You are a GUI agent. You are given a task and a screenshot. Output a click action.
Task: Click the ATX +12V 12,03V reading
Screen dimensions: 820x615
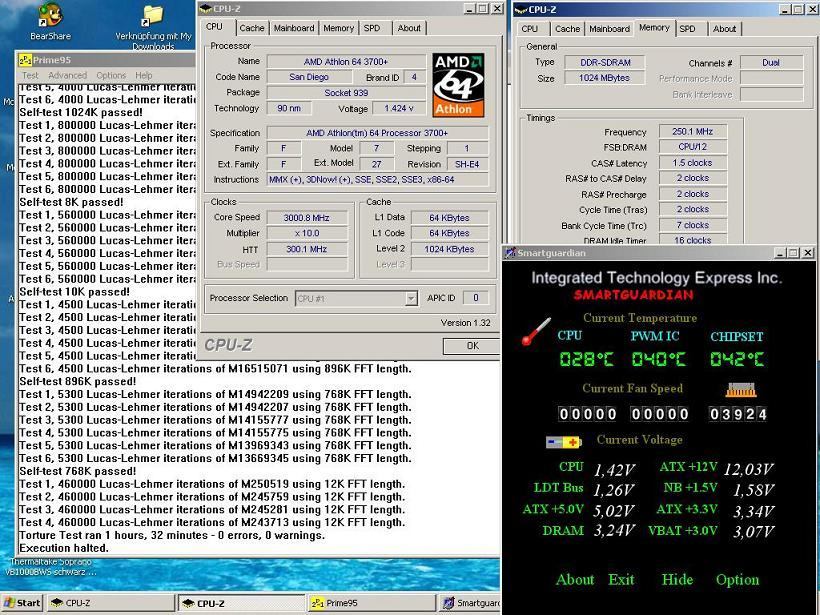pos(748,469)
